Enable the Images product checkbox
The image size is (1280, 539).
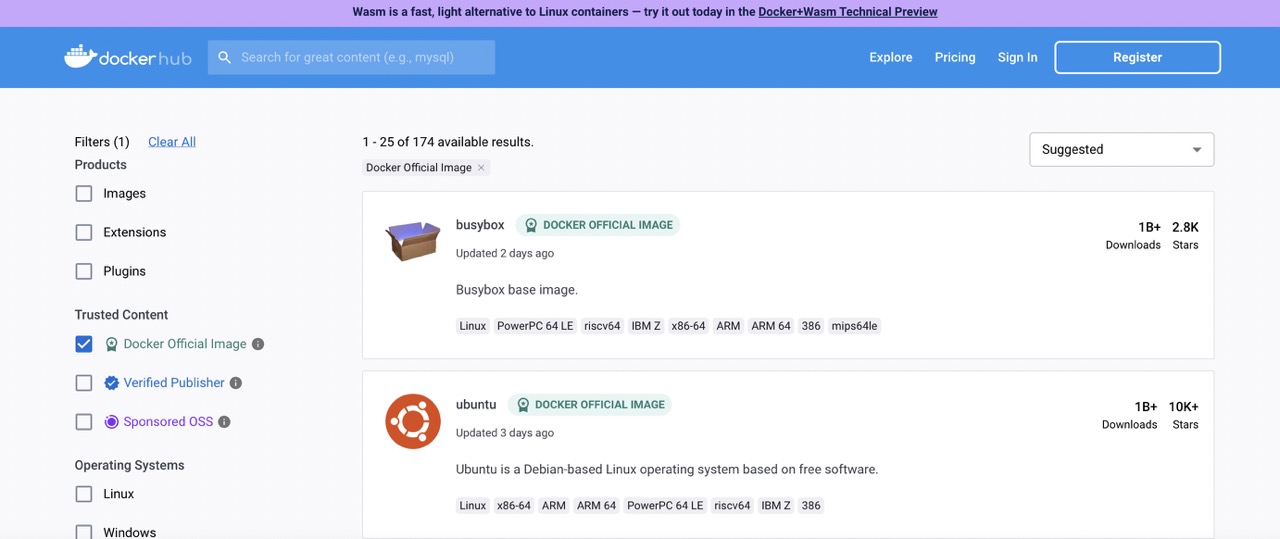click(84, 194)
